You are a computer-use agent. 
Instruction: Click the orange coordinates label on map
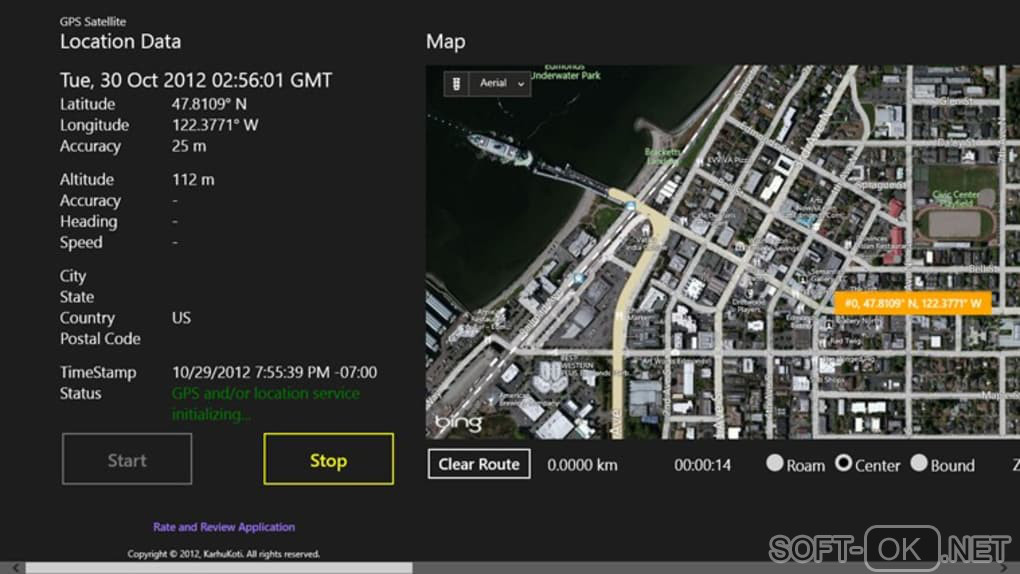912,303
